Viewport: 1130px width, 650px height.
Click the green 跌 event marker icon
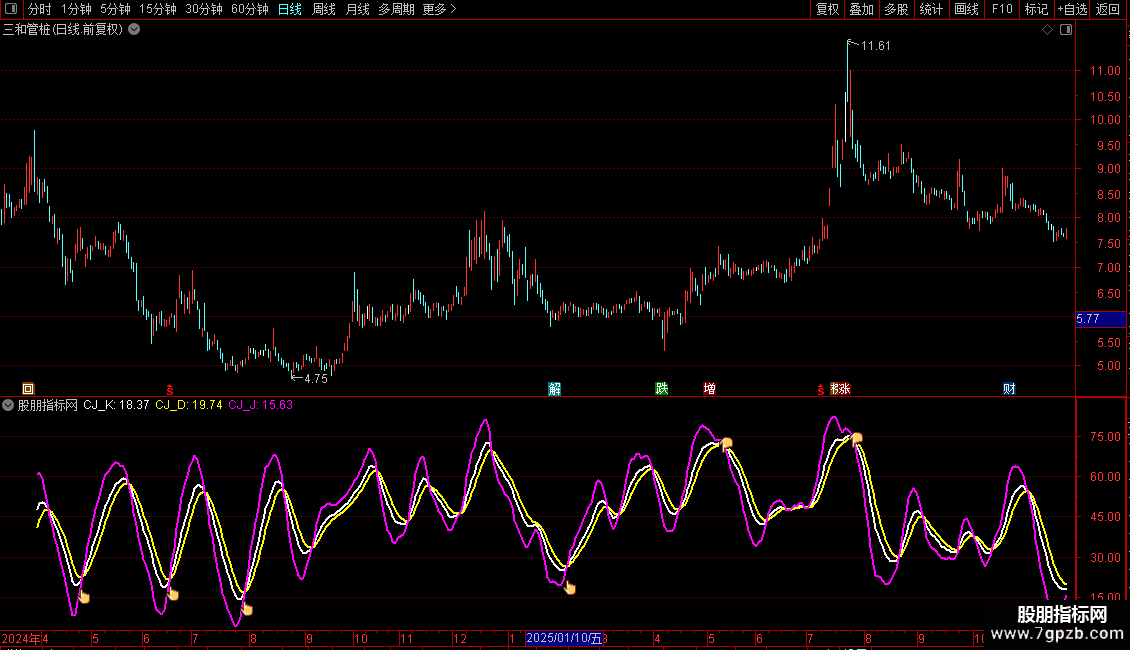(662, 388)
